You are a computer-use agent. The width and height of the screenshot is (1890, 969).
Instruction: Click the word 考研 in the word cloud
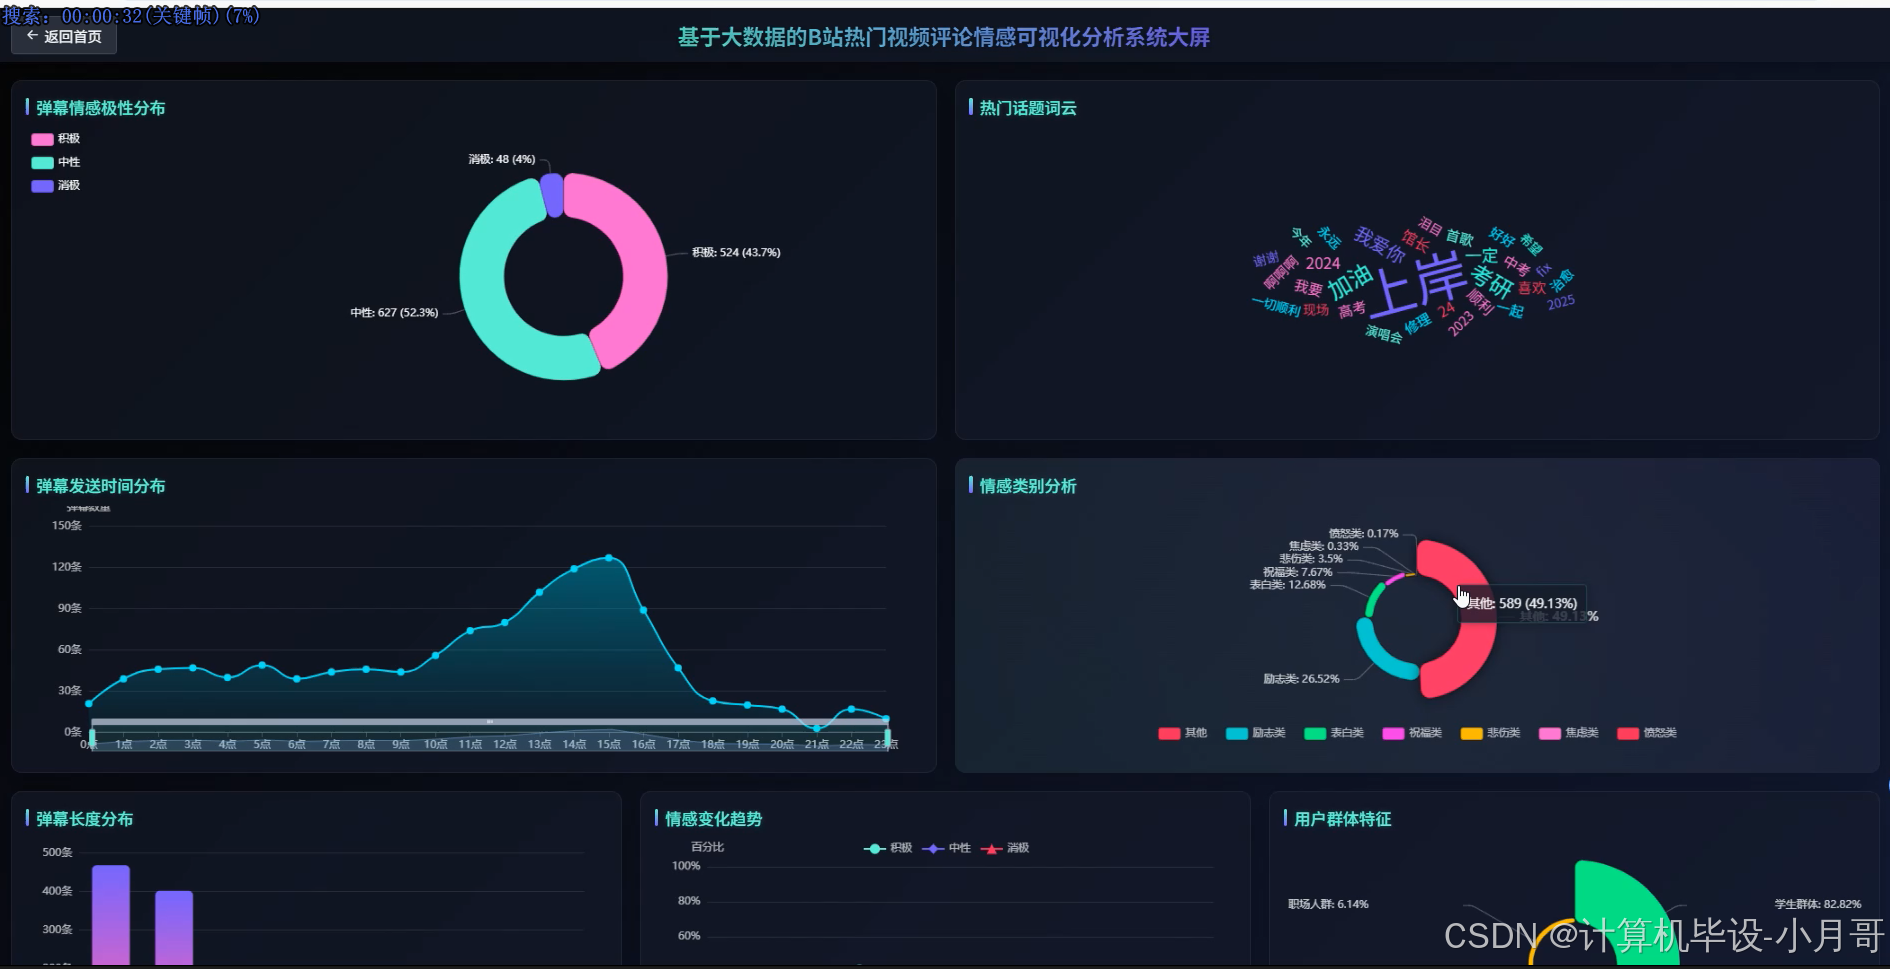pyautogui.click(x=1491, y=283)
